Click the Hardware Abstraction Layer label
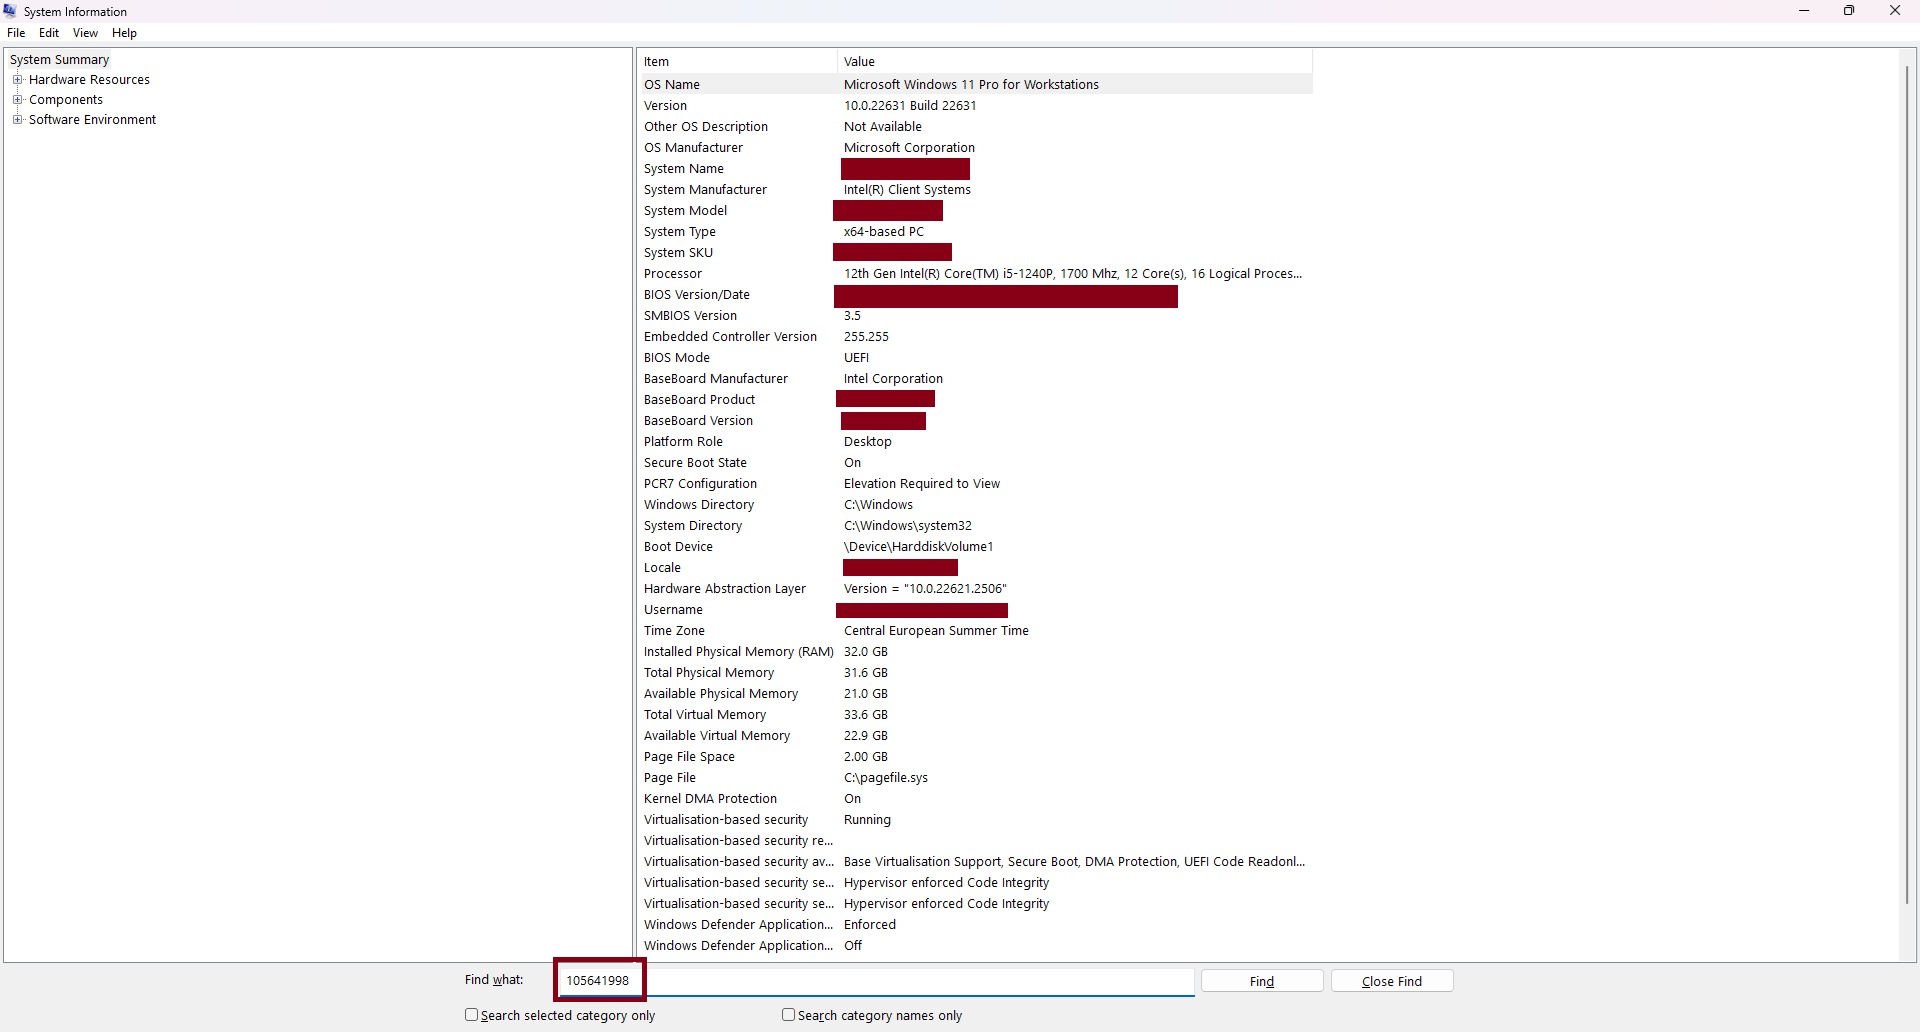Screen dimensions: 1920x1032 pos(725,589)
